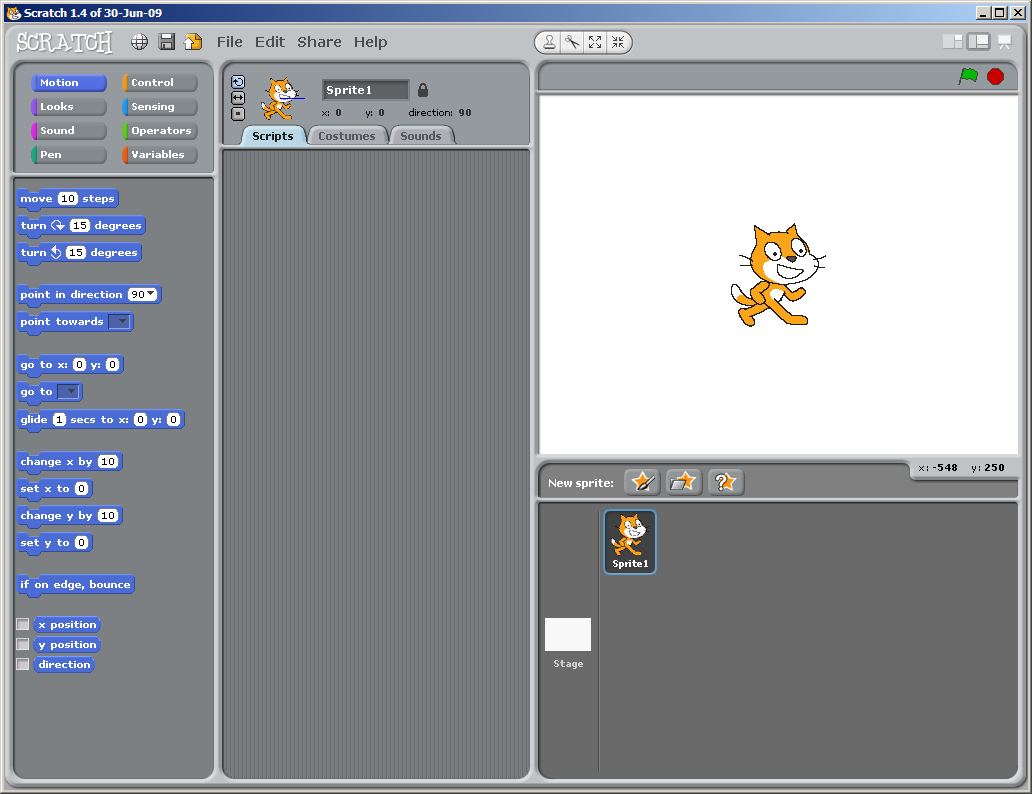The height and width of the screenshot is (794, 1032).
Task: Enable the x position stage monitor checkbox
Action: (x=23, y=625)
